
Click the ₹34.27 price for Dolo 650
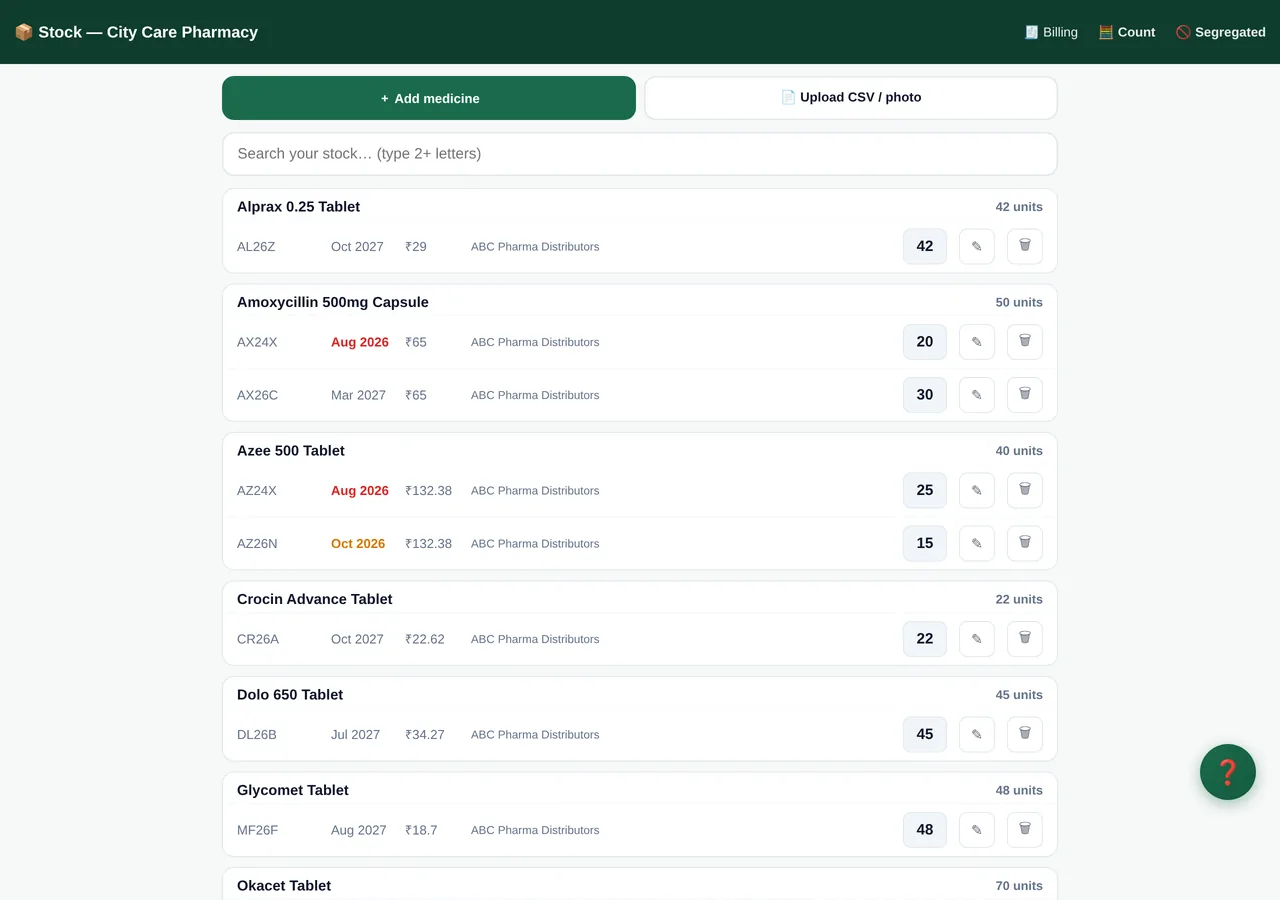tap(425, 735)
